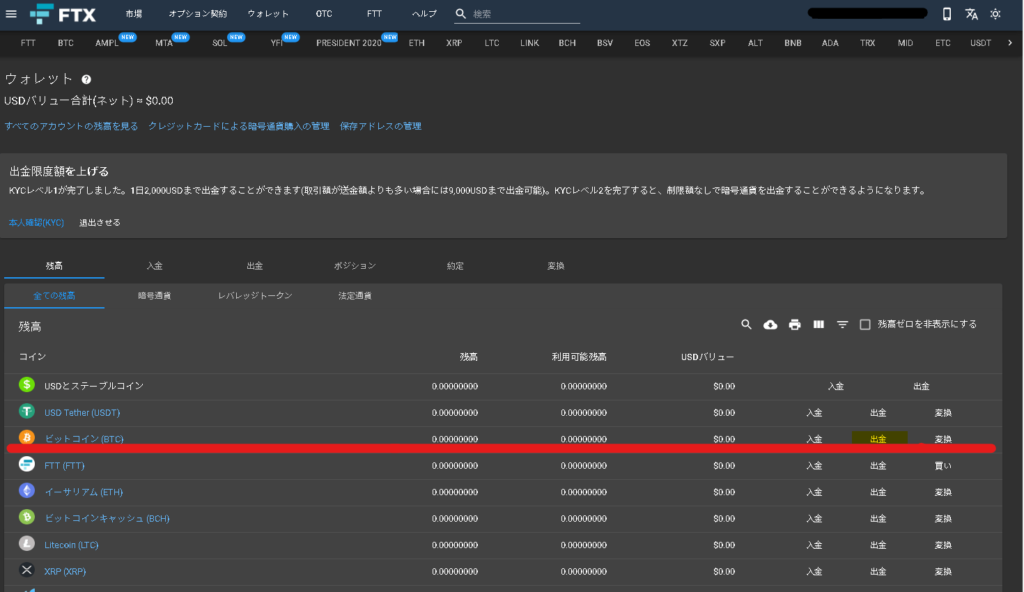1024x592 pixels.
Task: Open the ウォレット menu
Action: tap(268, 14)
